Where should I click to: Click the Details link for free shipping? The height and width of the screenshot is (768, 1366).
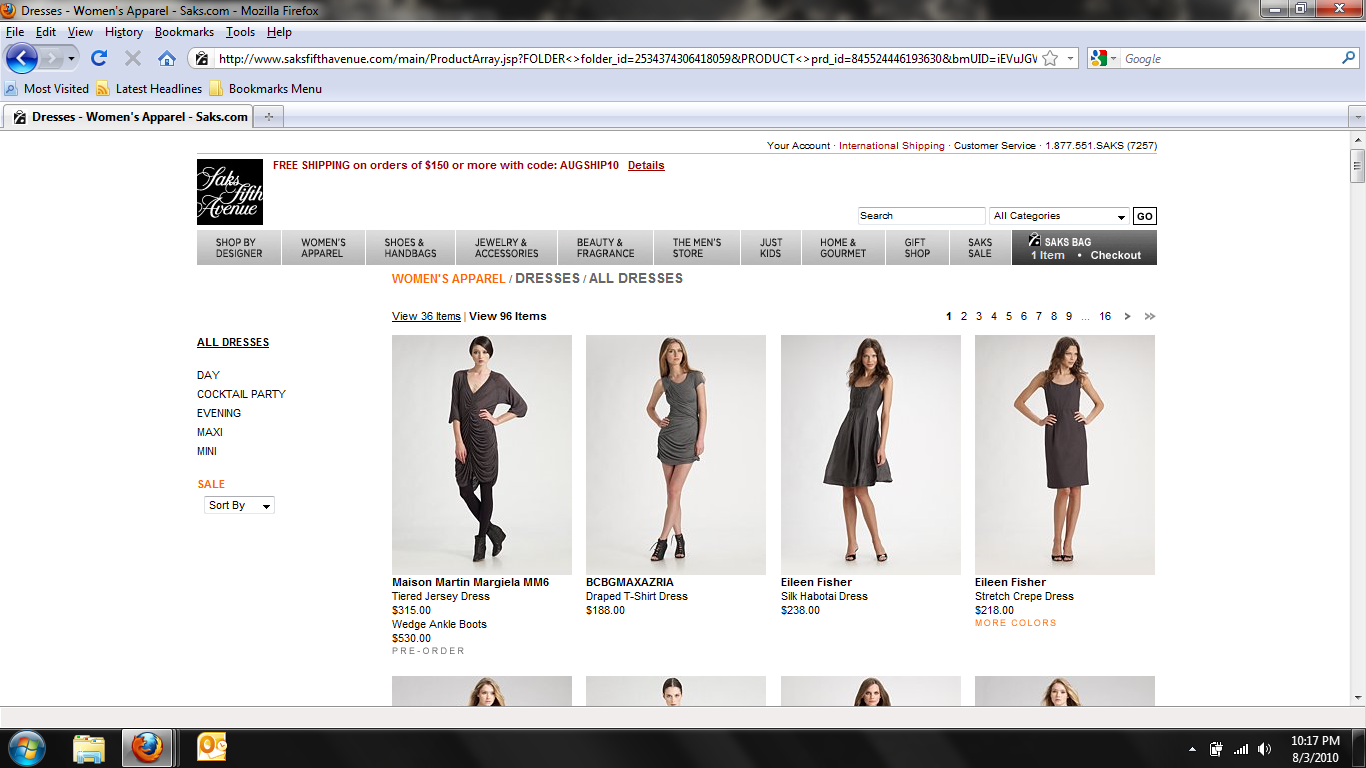click(646, 166)
